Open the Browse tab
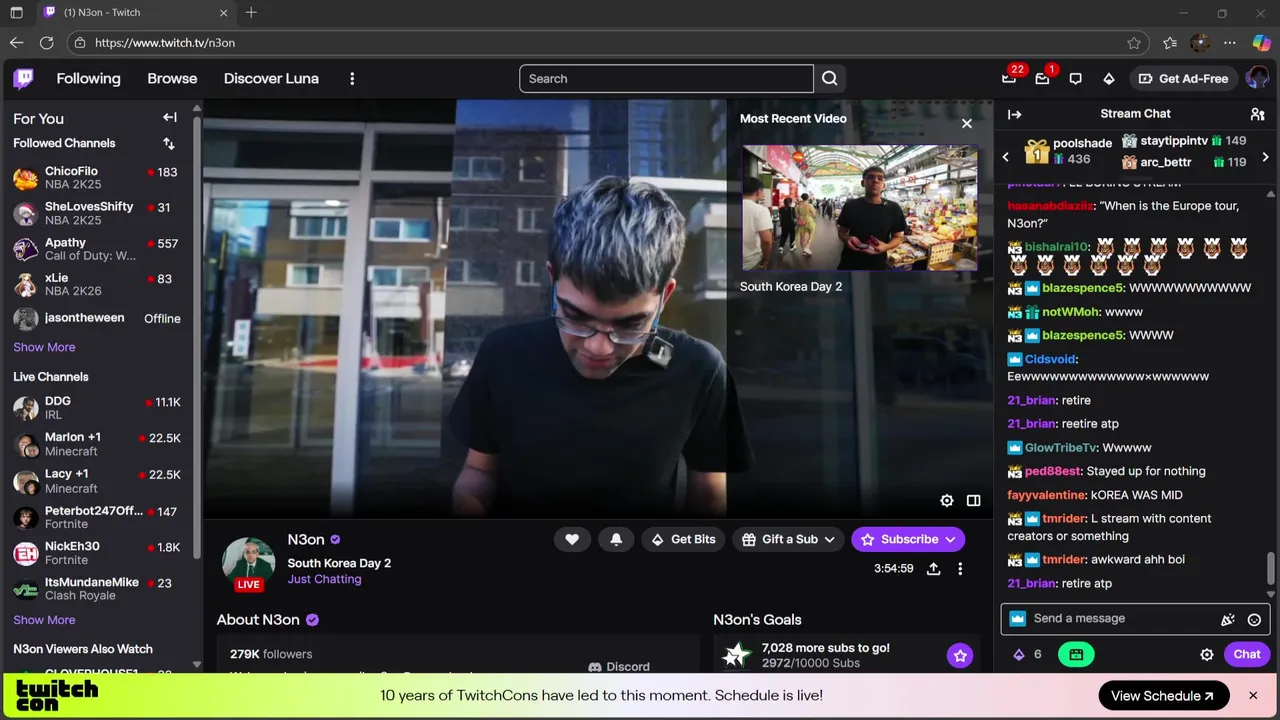Image resolution: width=1280 pixels, height=720 pixels. click(x=172, y=78)
